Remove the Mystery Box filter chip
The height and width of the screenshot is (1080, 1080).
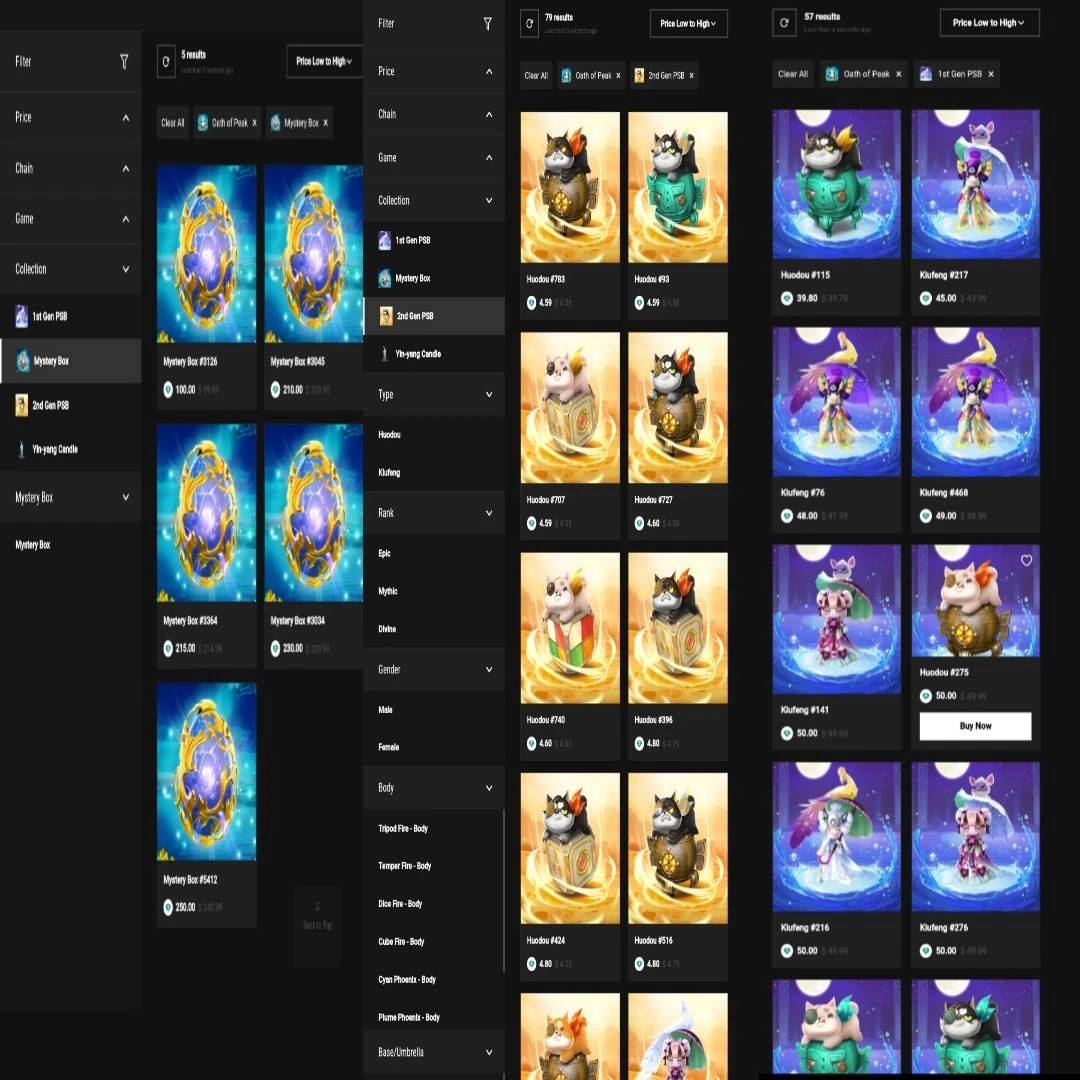pos(326,123)
